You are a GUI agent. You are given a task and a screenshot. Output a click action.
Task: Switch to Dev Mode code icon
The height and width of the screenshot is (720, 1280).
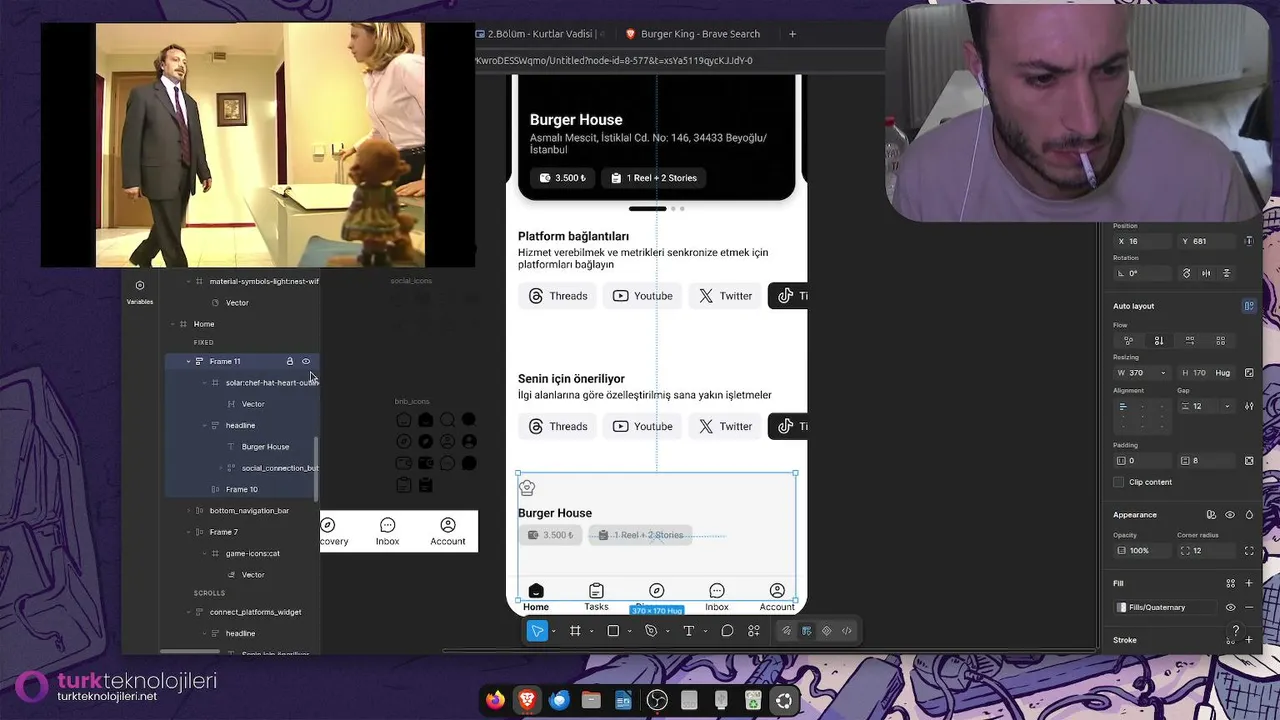pyautogui.click(x=847, y=631)
